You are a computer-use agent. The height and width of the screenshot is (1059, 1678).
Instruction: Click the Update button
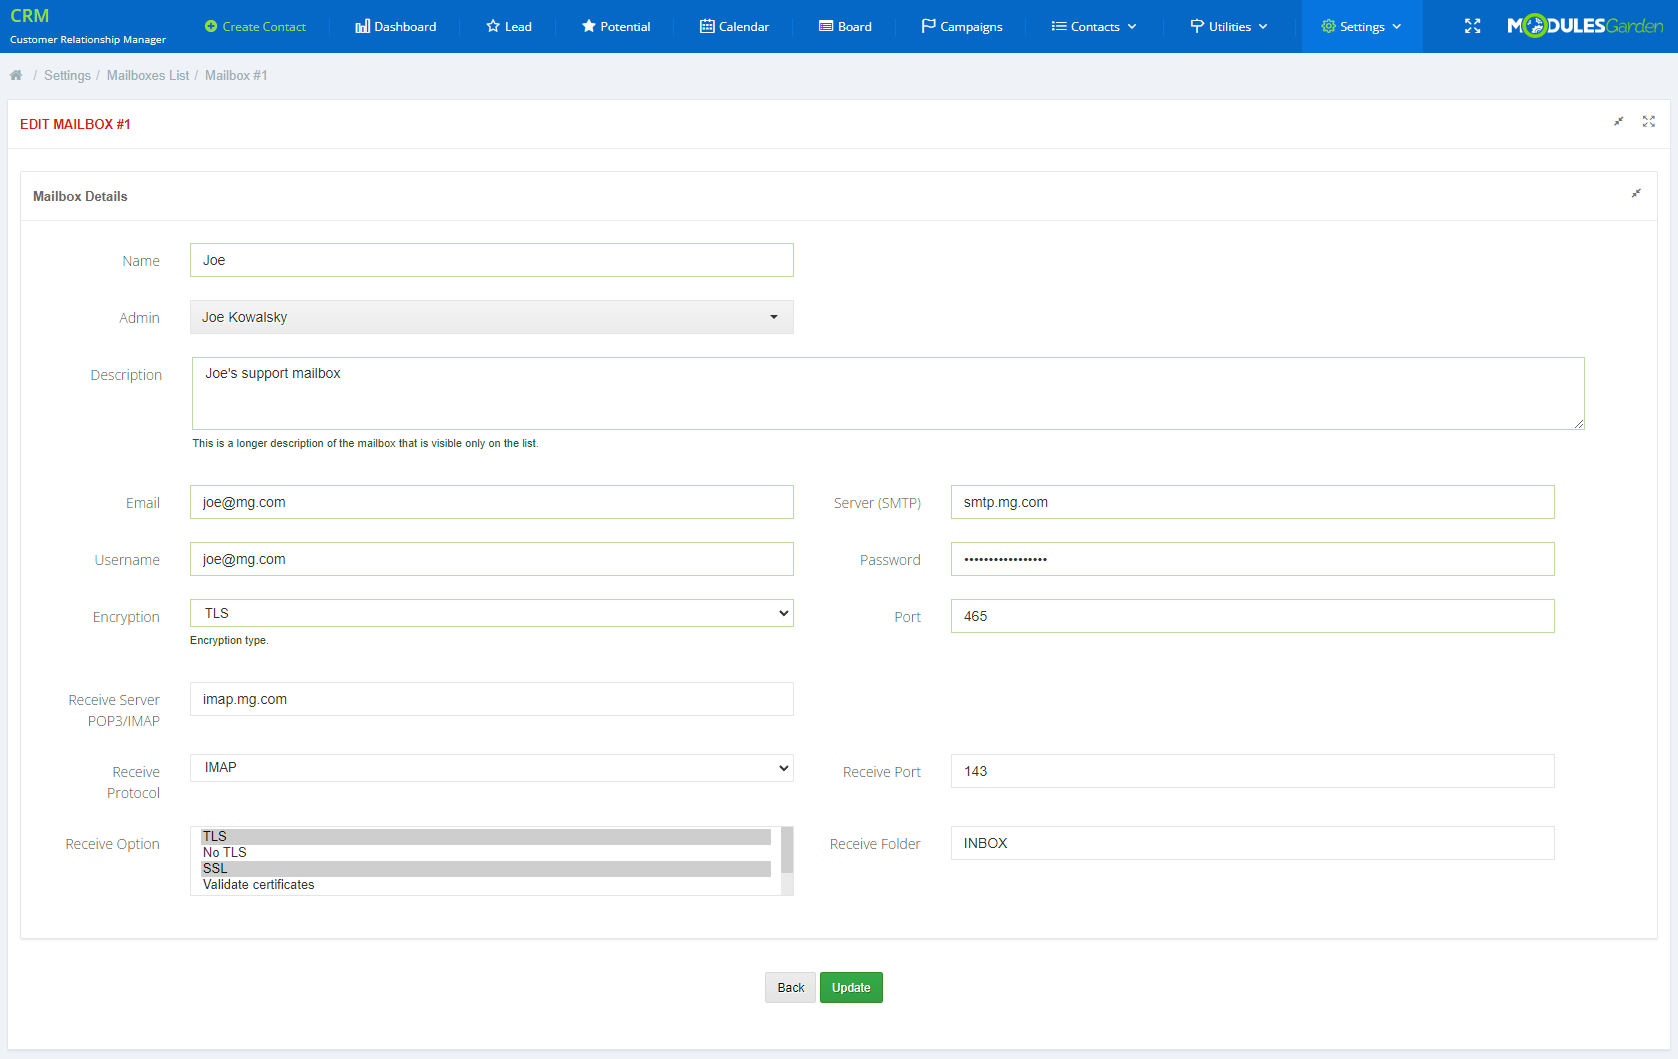(x=851, y=987)
